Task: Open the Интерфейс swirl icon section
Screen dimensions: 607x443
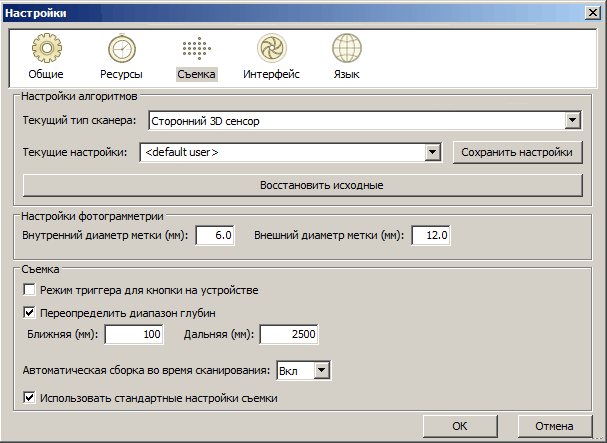Action: pos(272,48)
